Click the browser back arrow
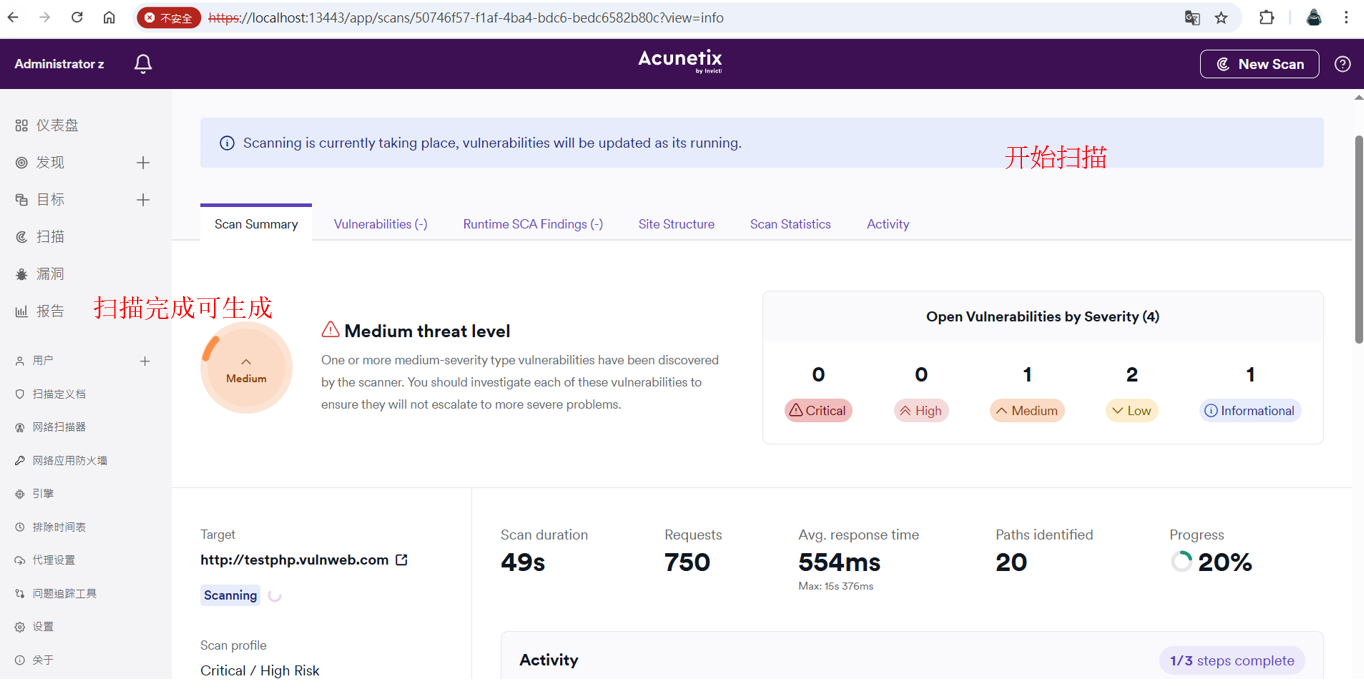The image size is (1364, 700). coord(13,17)
